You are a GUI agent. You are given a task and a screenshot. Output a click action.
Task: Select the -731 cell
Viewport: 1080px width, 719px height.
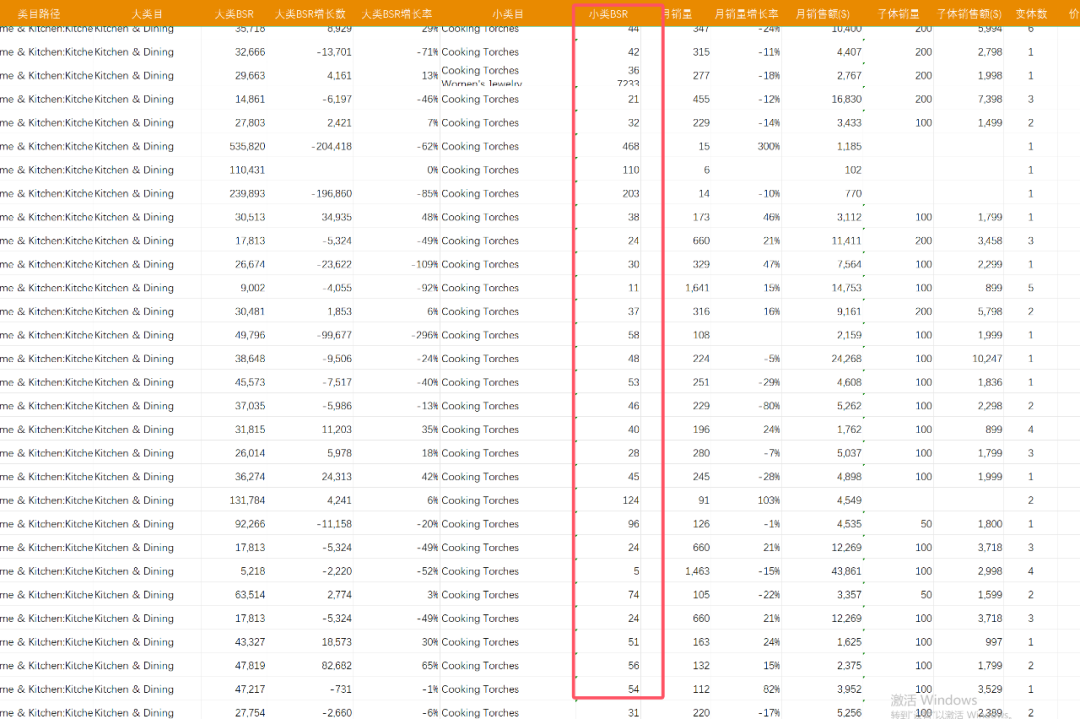tap(340, 689)
